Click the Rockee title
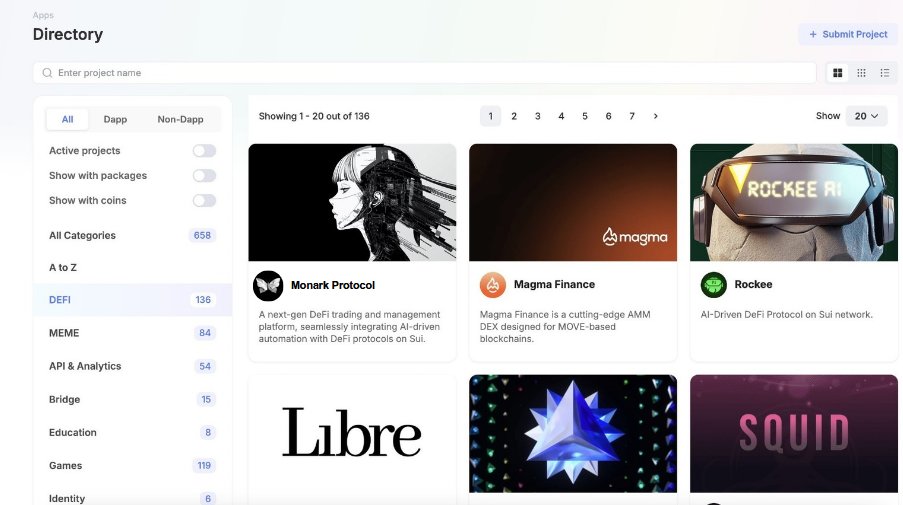The height and width of the screenshot is (505, 903). pyautogui.click(x=753, y=284)
